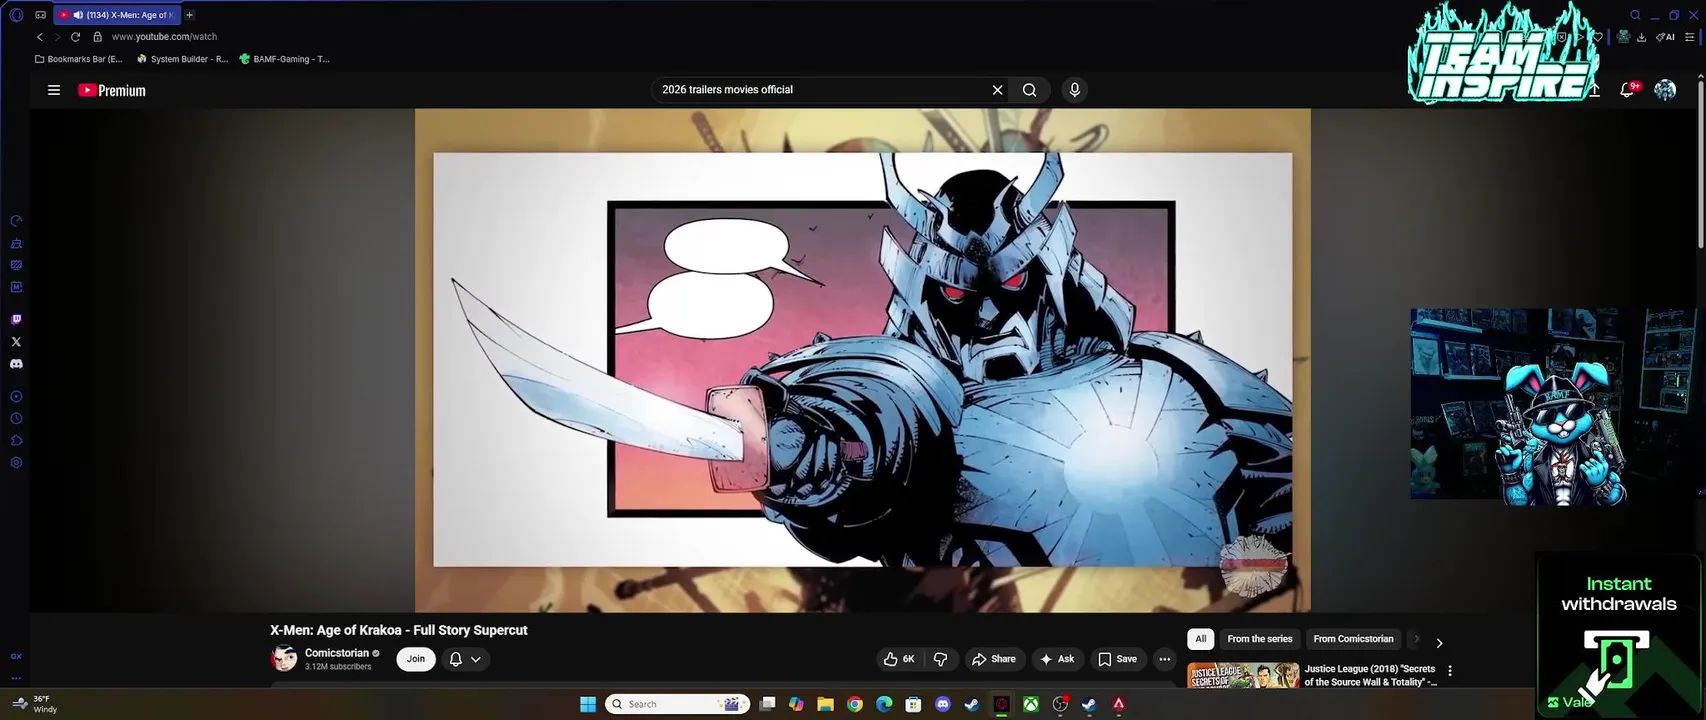The width and height of the screenshot is (1706, 720).
Task: Go to YouTube Premium home logo
Action: tap(112, 90)
